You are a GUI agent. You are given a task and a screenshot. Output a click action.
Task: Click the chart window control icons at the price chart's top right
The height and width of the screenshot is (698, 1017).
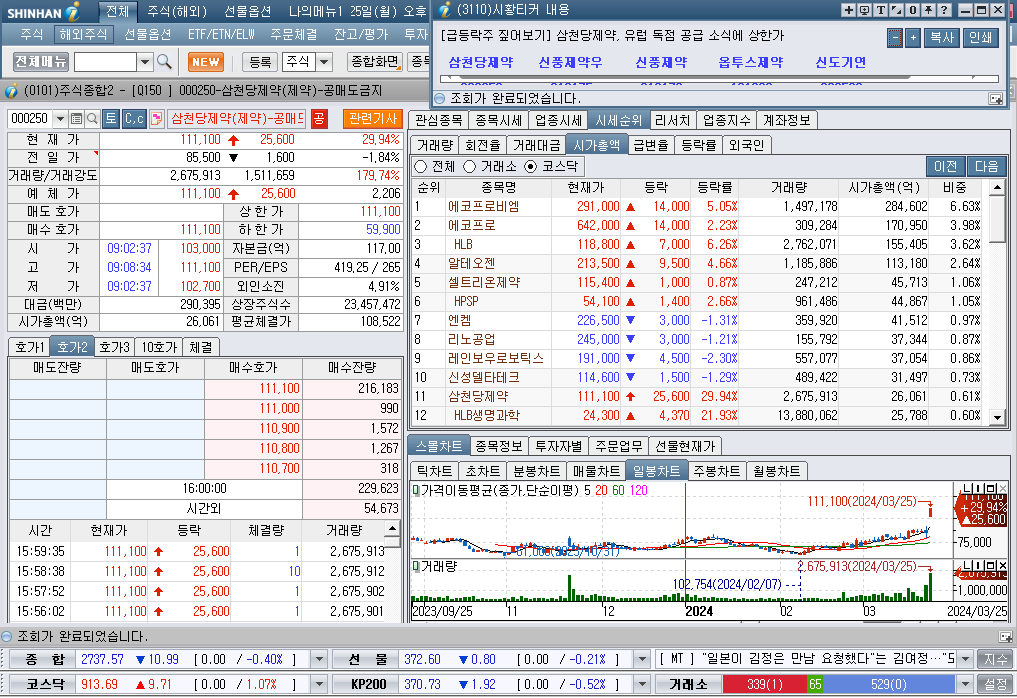(984, 488)
